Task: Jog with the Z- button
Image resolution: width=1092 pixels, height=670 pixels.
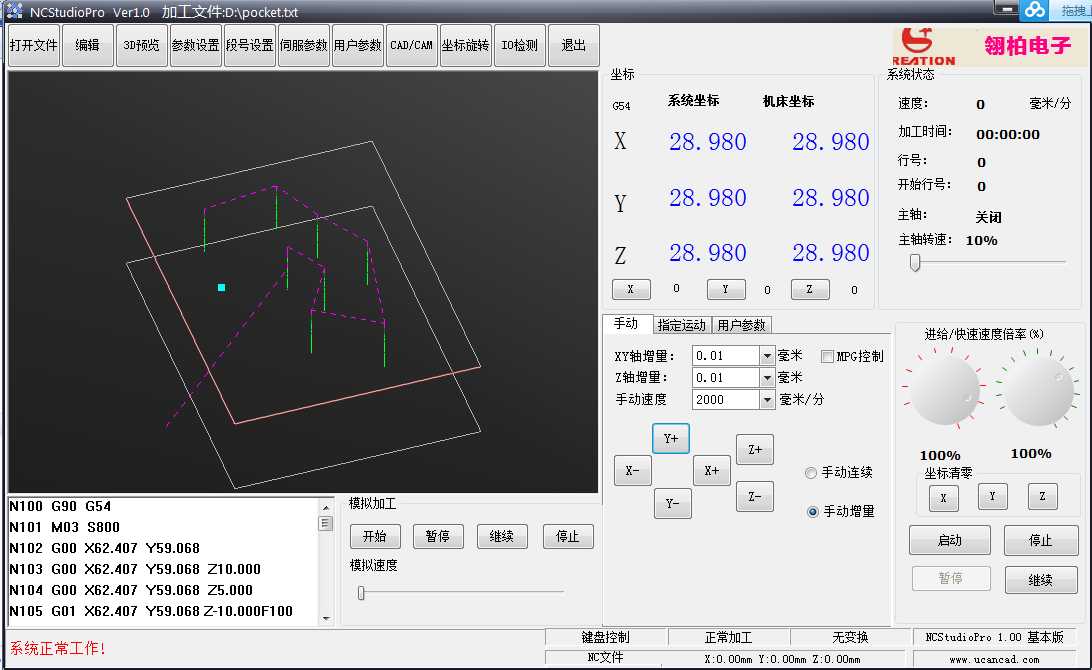Action: [x=755, y=497]
